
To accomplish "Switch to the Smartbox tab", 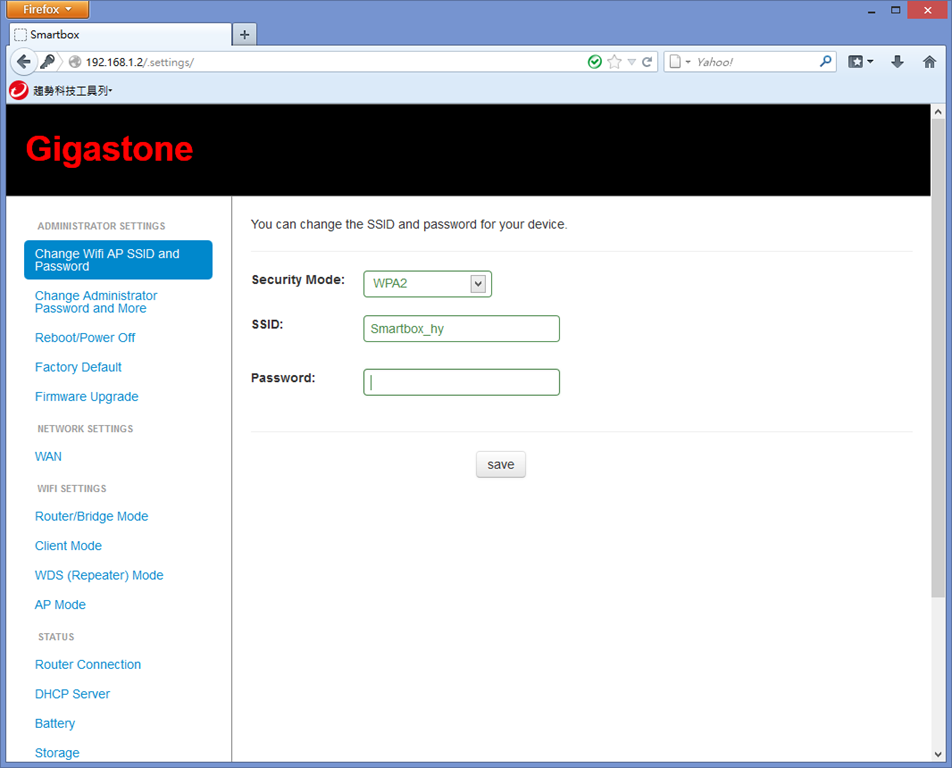I will point(120,35).
